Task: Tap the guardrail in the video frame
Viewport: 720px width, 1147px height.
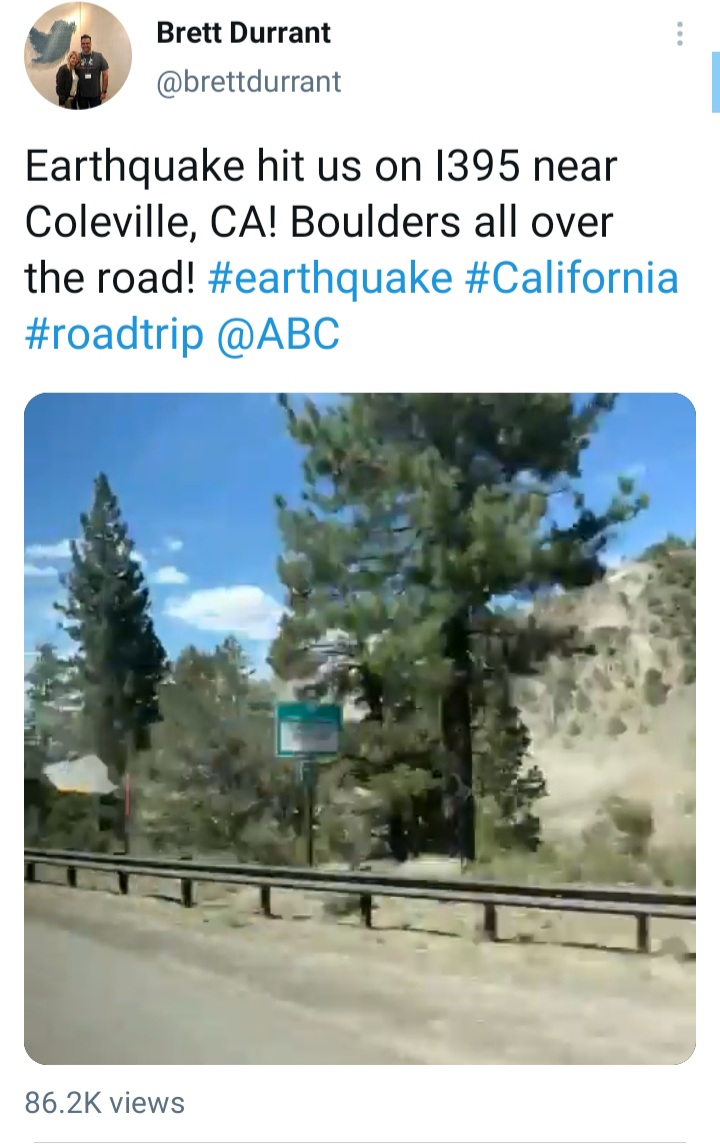Action: (360, 898)
